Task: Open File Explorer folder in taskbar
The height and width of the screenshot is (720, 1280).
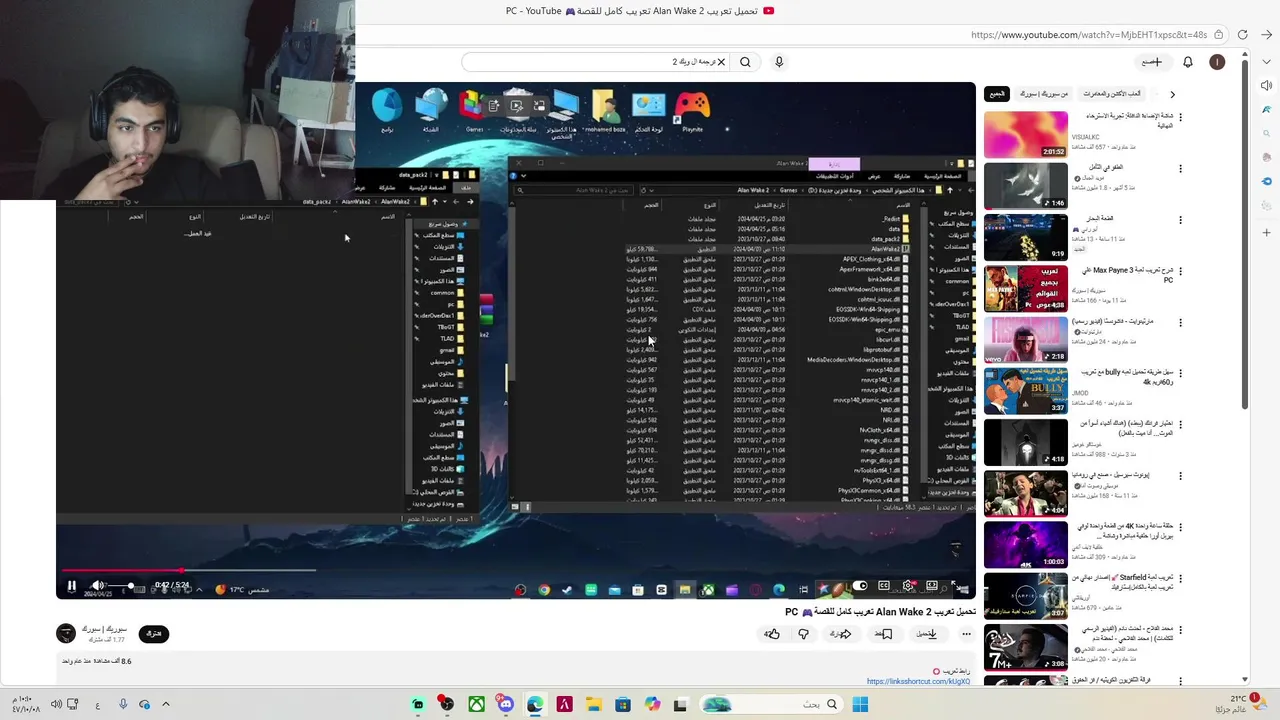Action: pos(593,704)
